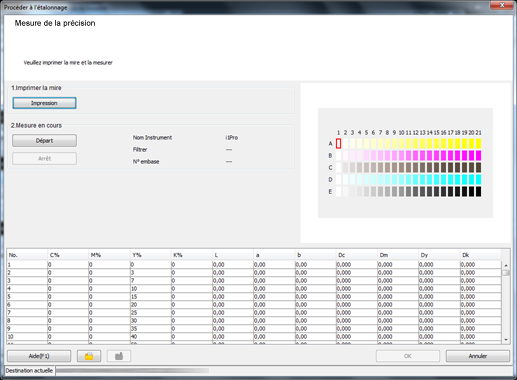Close the calibration dialog window
This screenshot has width=517, height=380.
point(502,5)
